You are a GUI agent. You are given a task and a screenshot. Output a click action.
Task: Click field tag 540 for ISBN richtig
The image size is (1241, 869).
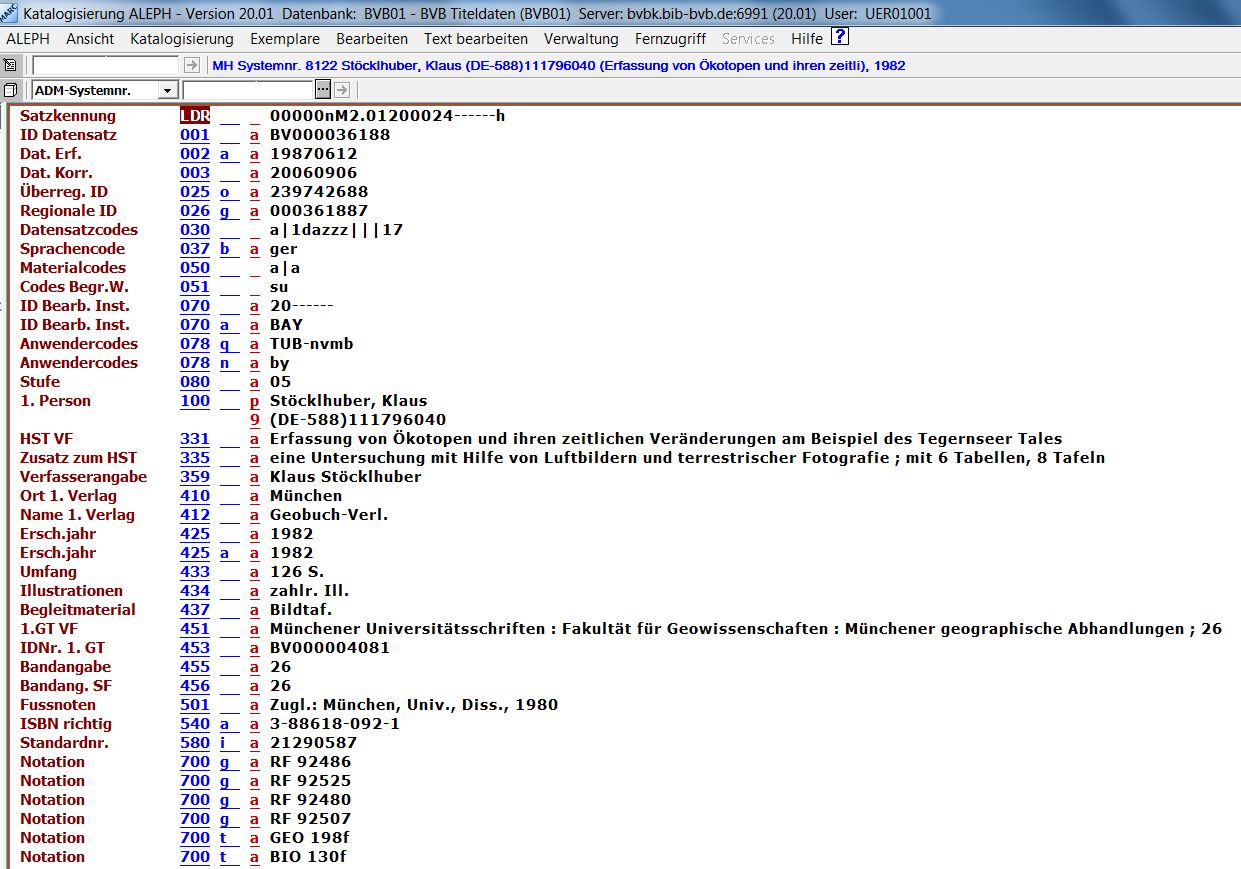[195, 724]
